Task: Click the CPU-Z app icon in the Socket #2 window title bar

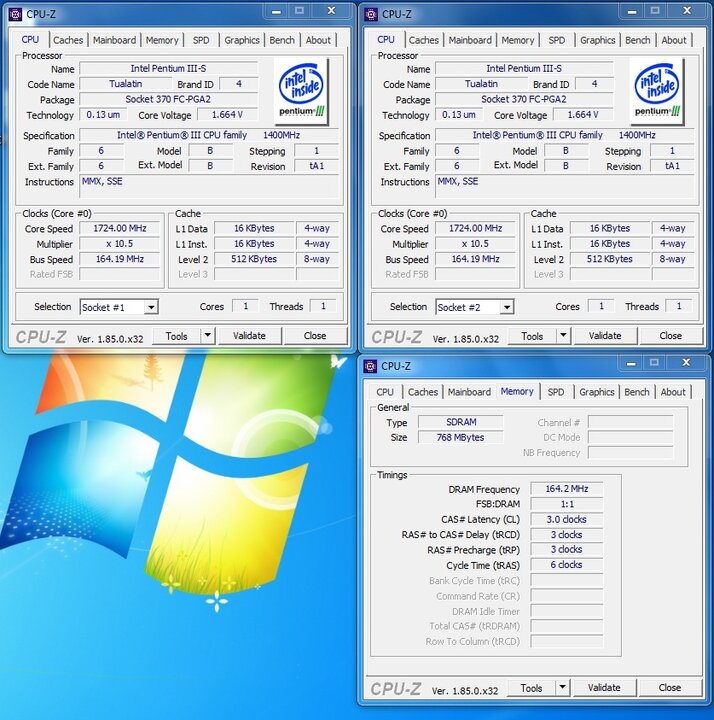Action: [x=371, y=14]
